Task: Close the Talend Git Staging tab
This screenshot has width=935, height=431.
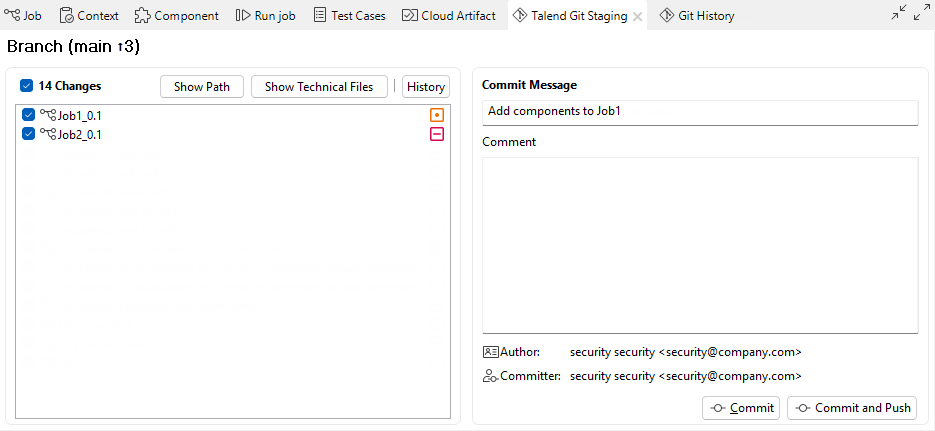Action: (638, 17)
